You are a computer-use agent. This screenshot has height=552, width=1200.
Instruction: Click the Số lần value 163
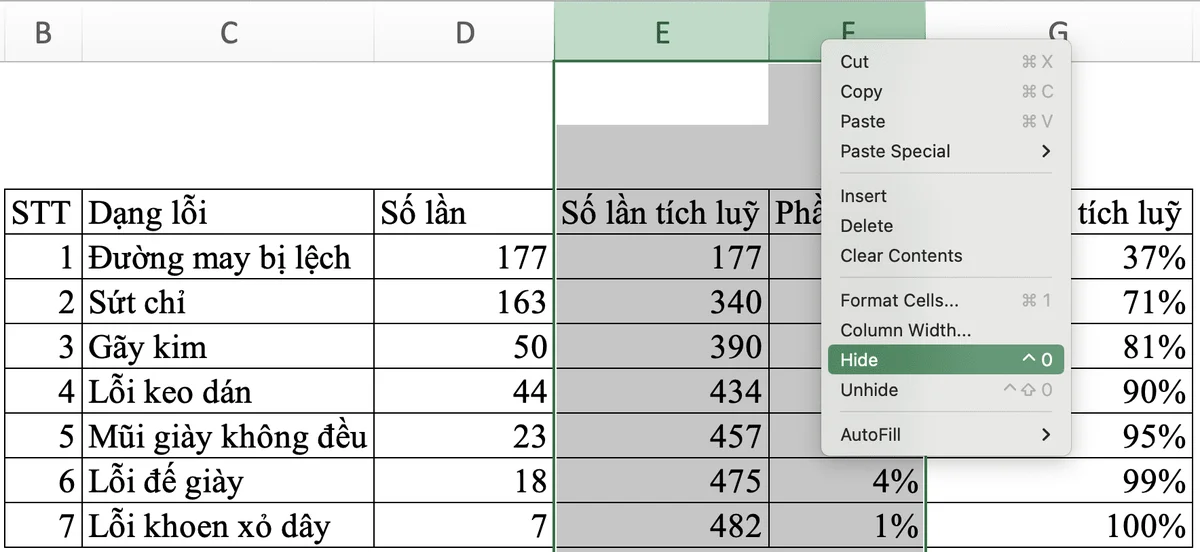(464, 302)
